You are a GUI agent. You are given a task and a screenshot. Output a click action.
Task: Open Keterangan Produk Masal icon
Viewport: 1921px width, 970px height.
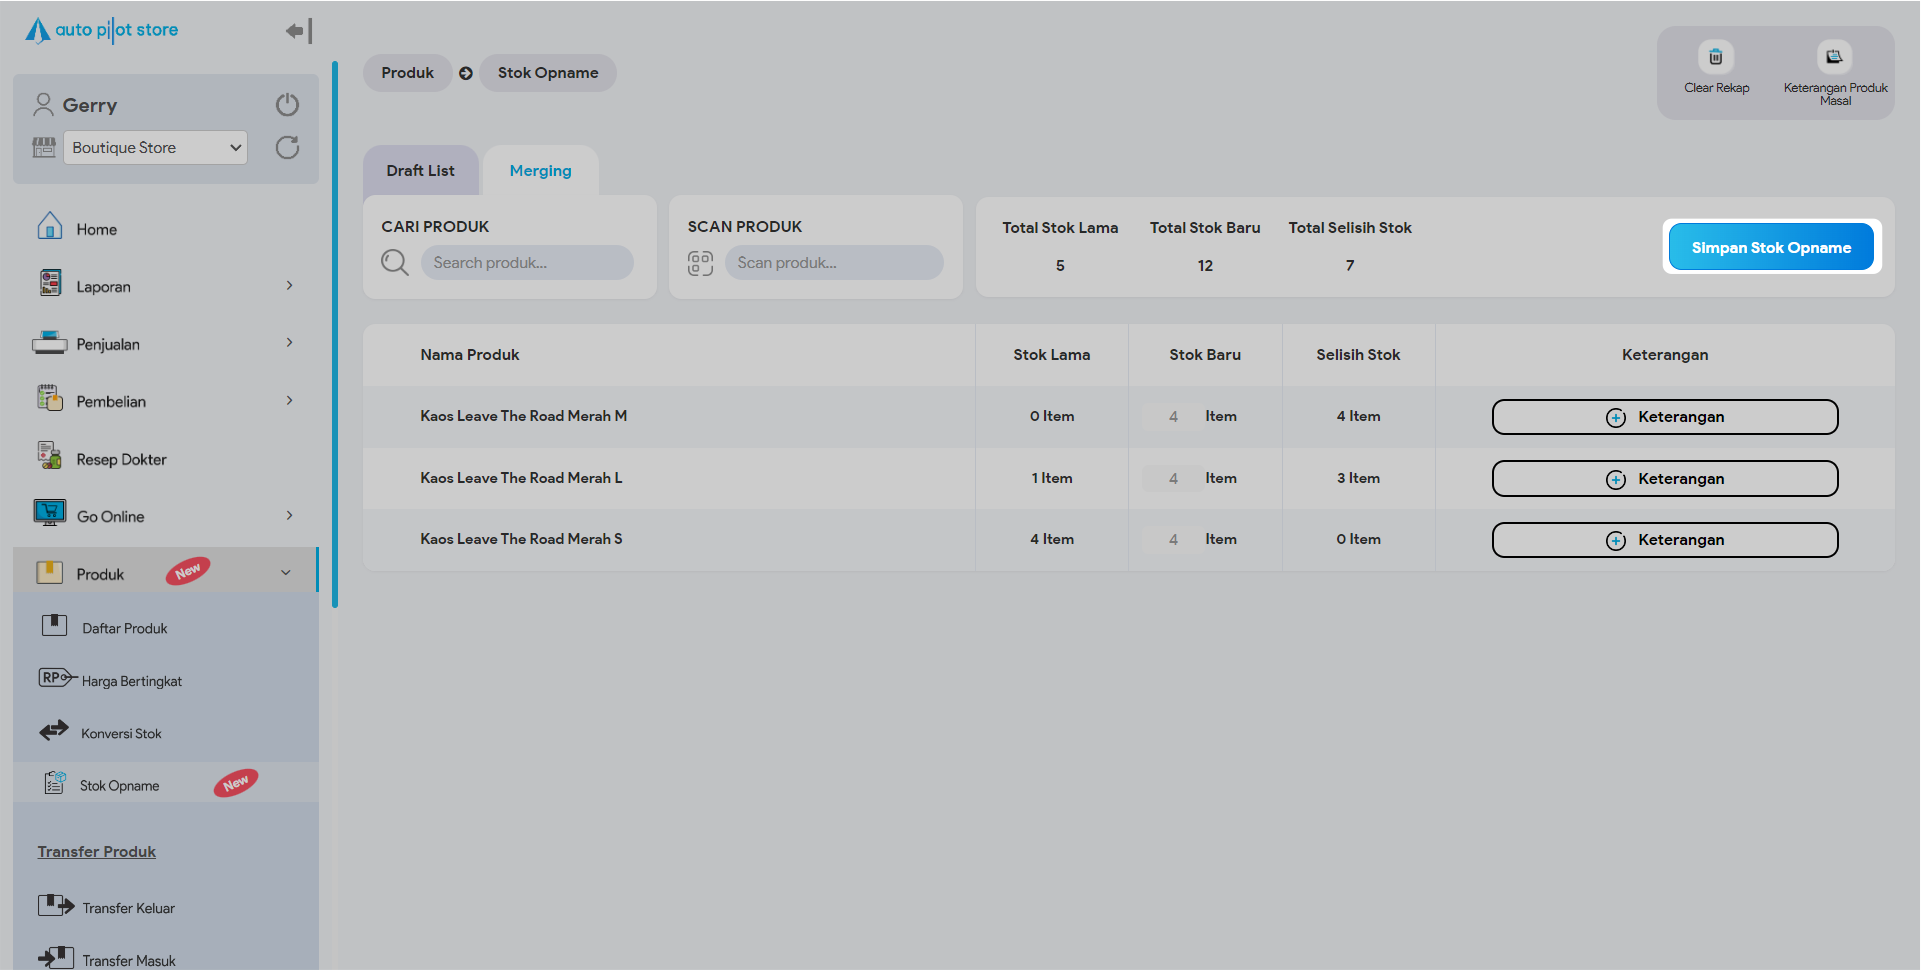pos(1834,57)
